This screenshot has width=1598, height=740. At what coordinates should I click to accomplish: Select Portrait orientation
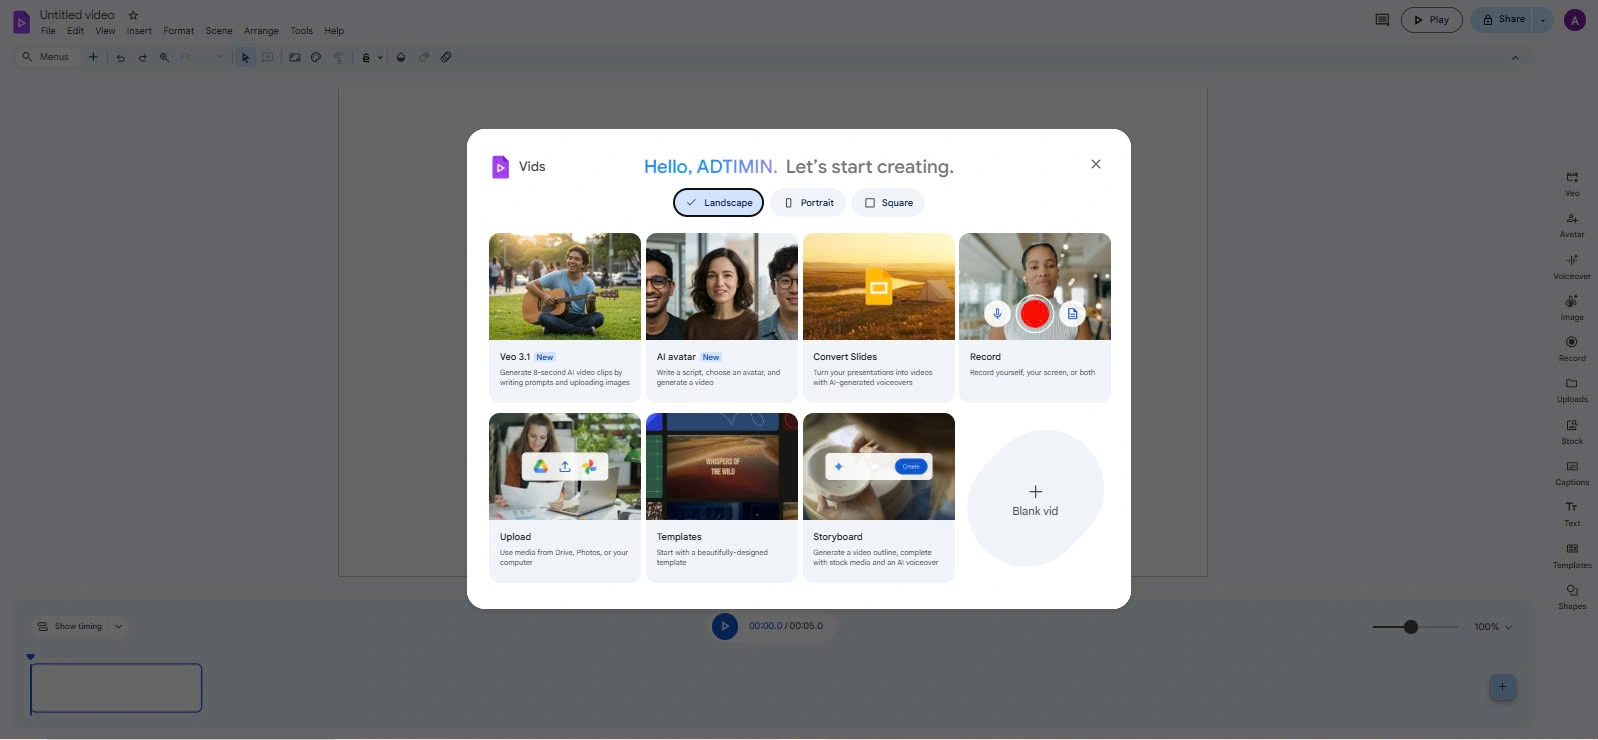(x=808, y=203)
